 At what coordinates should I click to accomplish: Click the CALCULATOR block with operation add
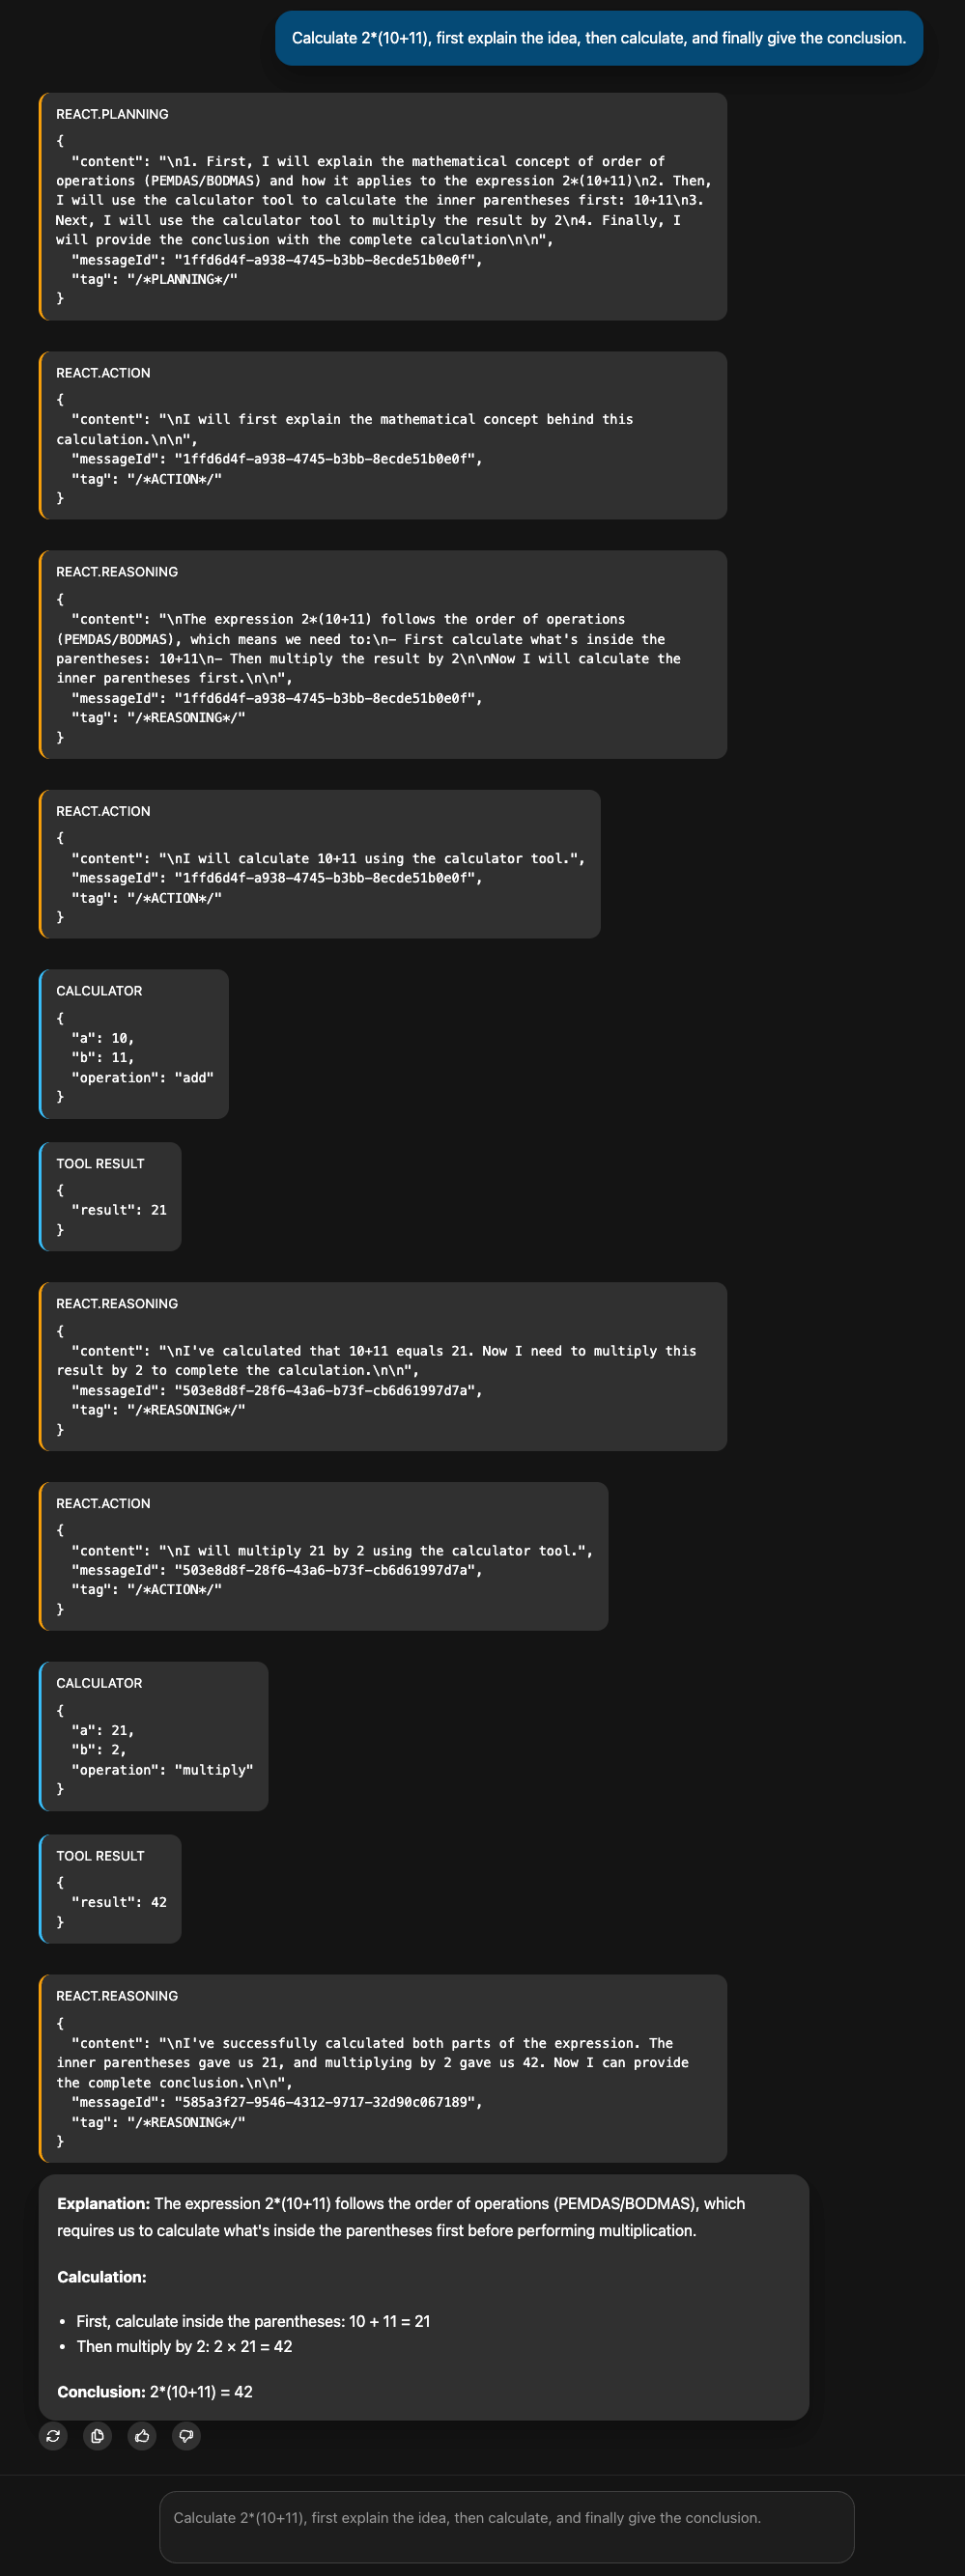pos(134,1043)
